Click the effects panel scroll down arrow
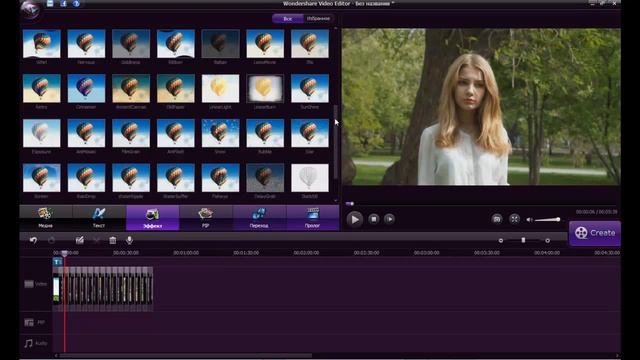The image size is (640, 360). [x=336, y=200]
